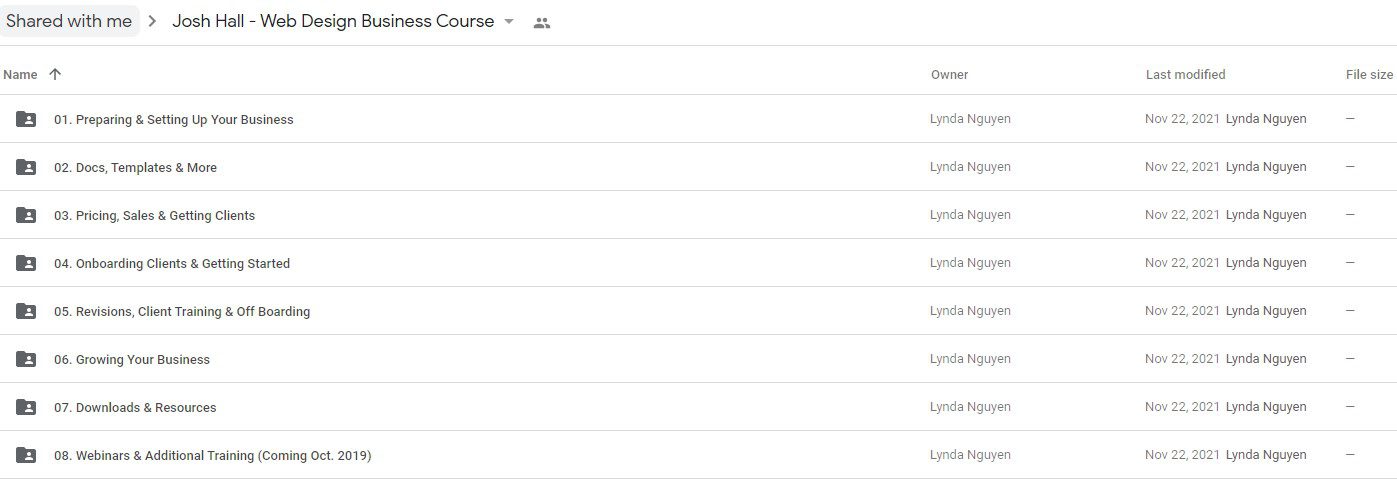Click folder icon beside 06. Growing Your Business
This screenshot has height=484, width=1397.
pos(26,359)
